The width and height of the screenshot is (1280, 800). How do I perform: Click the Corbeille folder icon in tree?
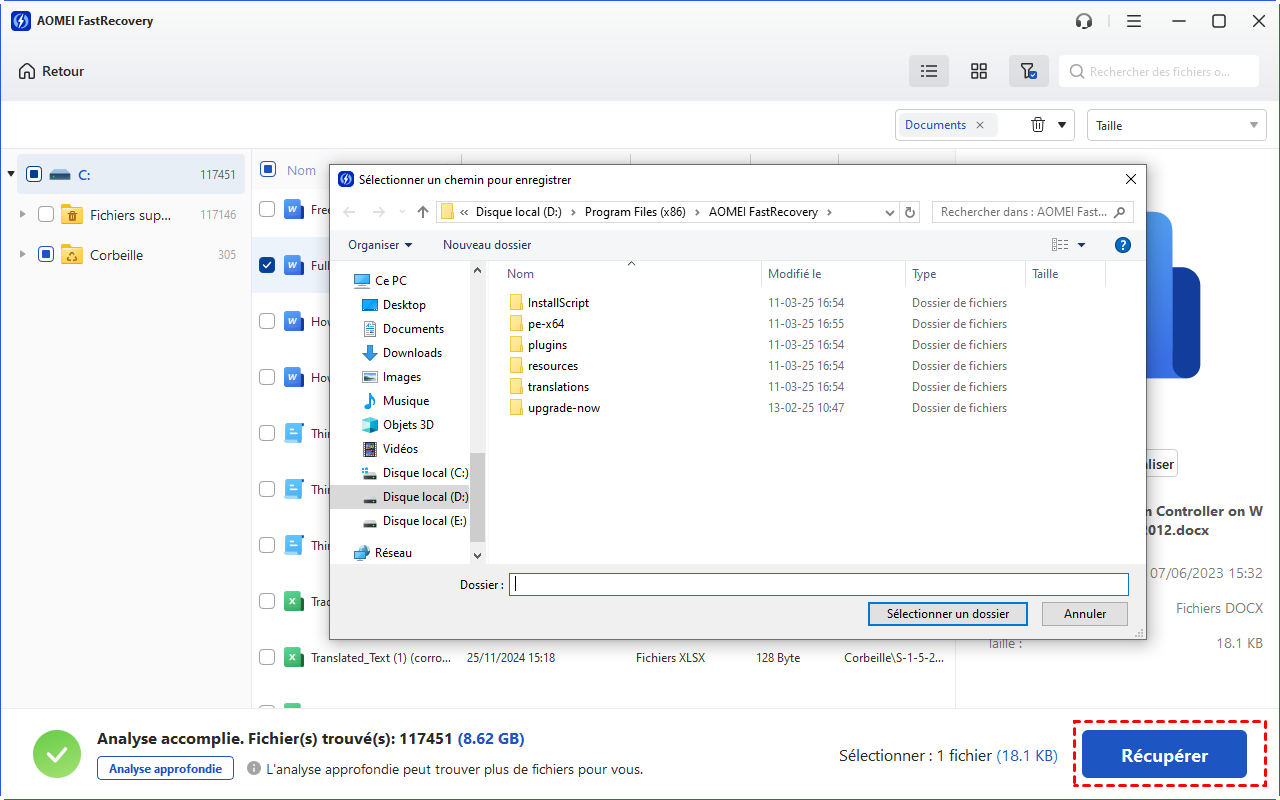tap(72, 254)
